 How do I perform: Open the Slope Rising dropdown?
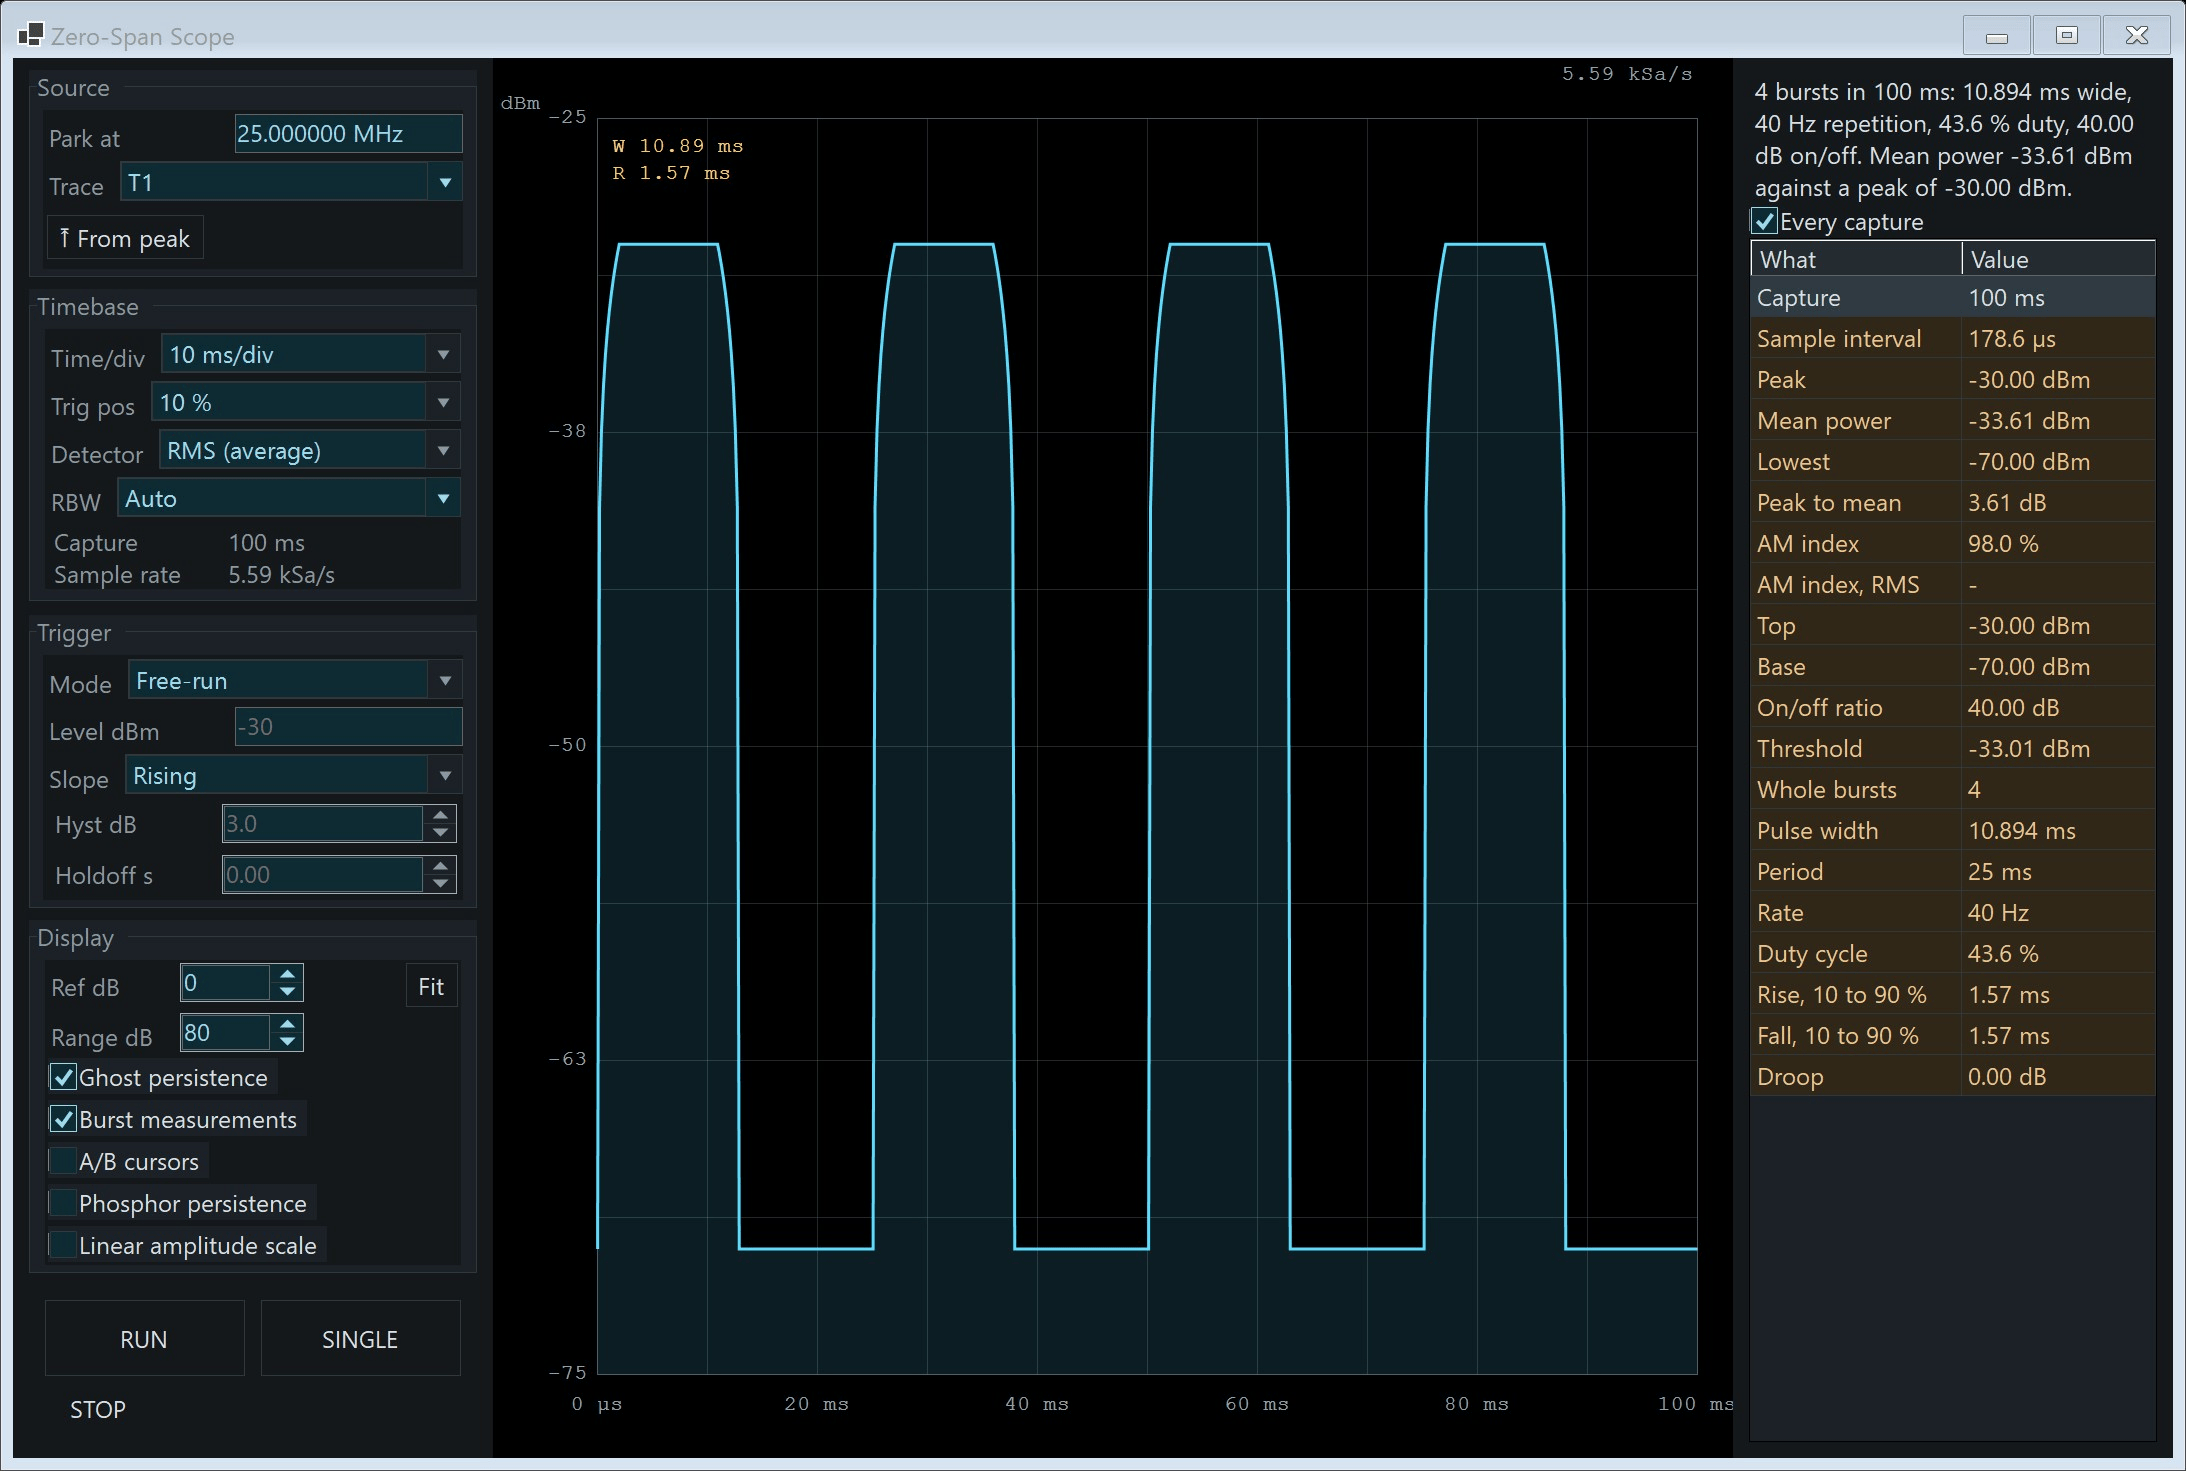293,776
